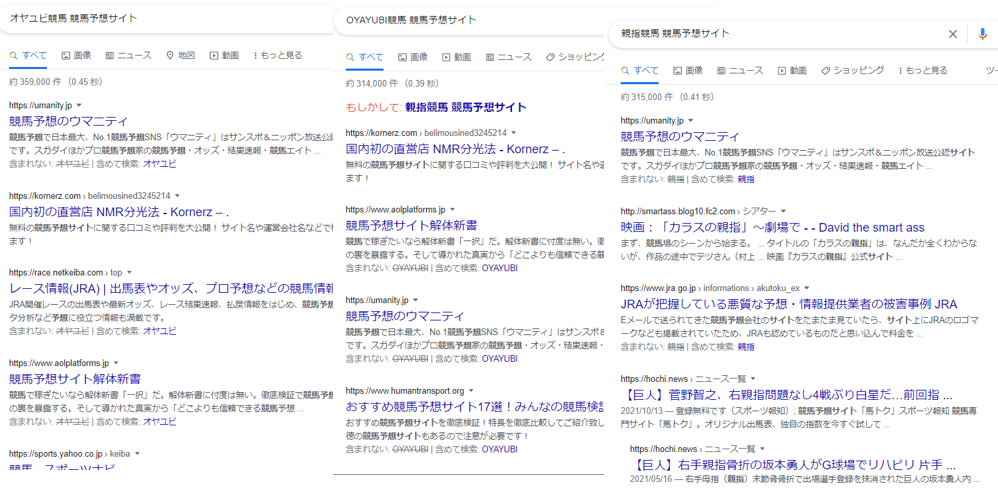Select すべて tab in the OYAYUBI競馬 search
Screen dimensions: 998x492
click(x=365, y=57)
